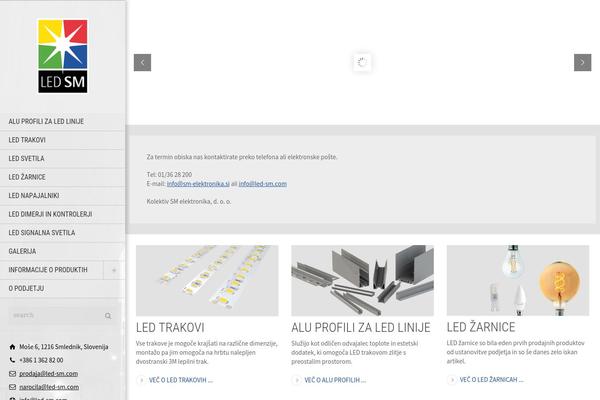Image resolution: width=600 pixels, height=400 pixels.
Task: Open LED SVETILA menu item
Action: point(62,158)
